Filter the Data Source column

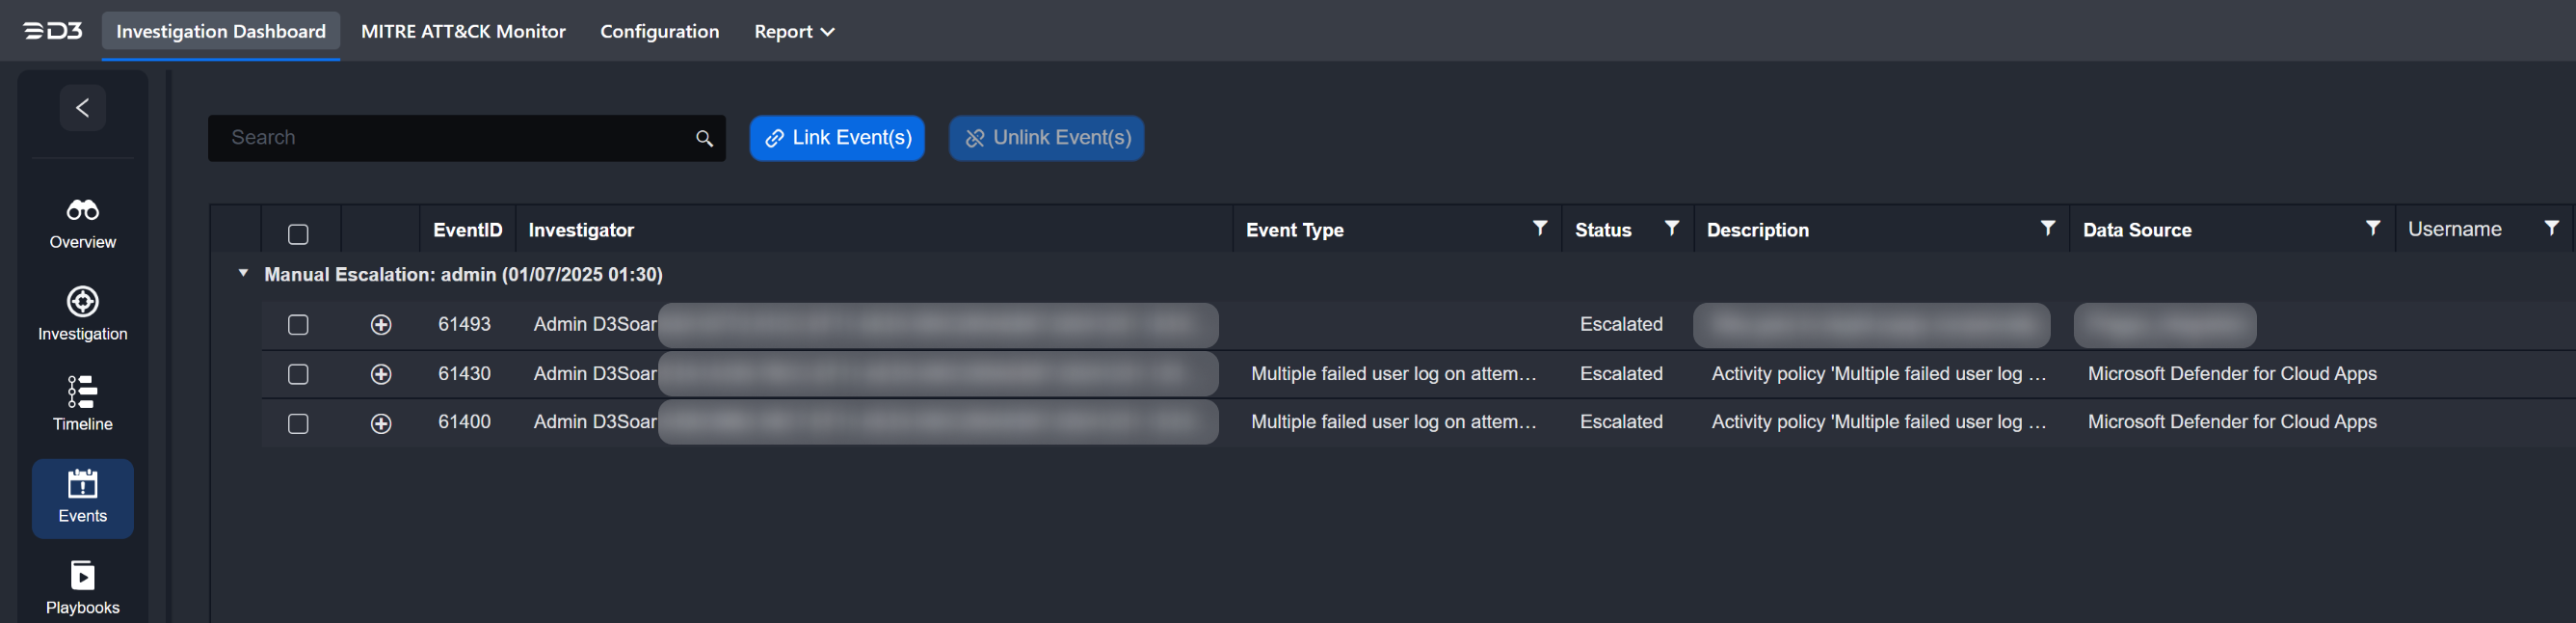coord(2372,229)
